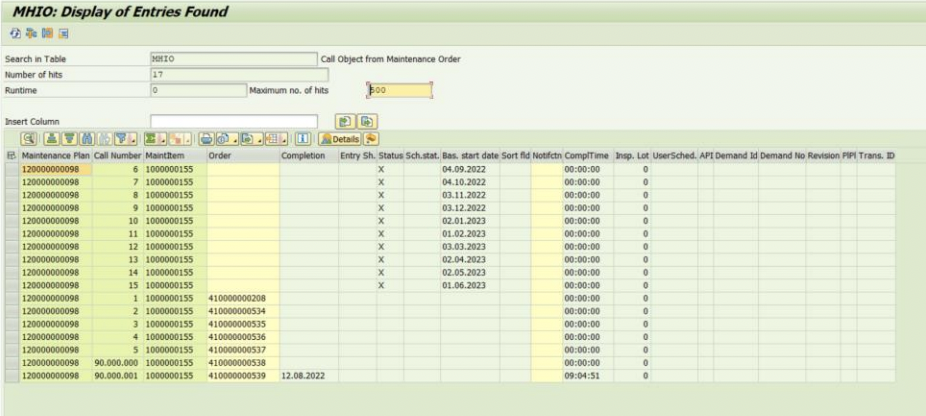Select the Bas. start date column header
This screenshot has width=926, height=416.
469,156
